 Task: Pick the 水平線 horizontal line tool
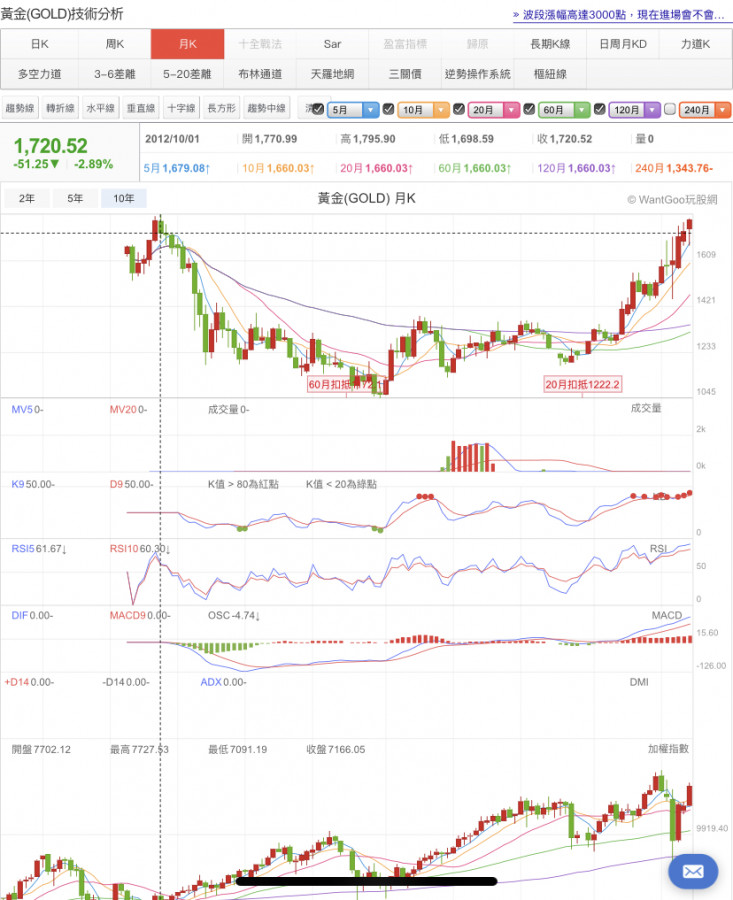(x=100, y=108)
